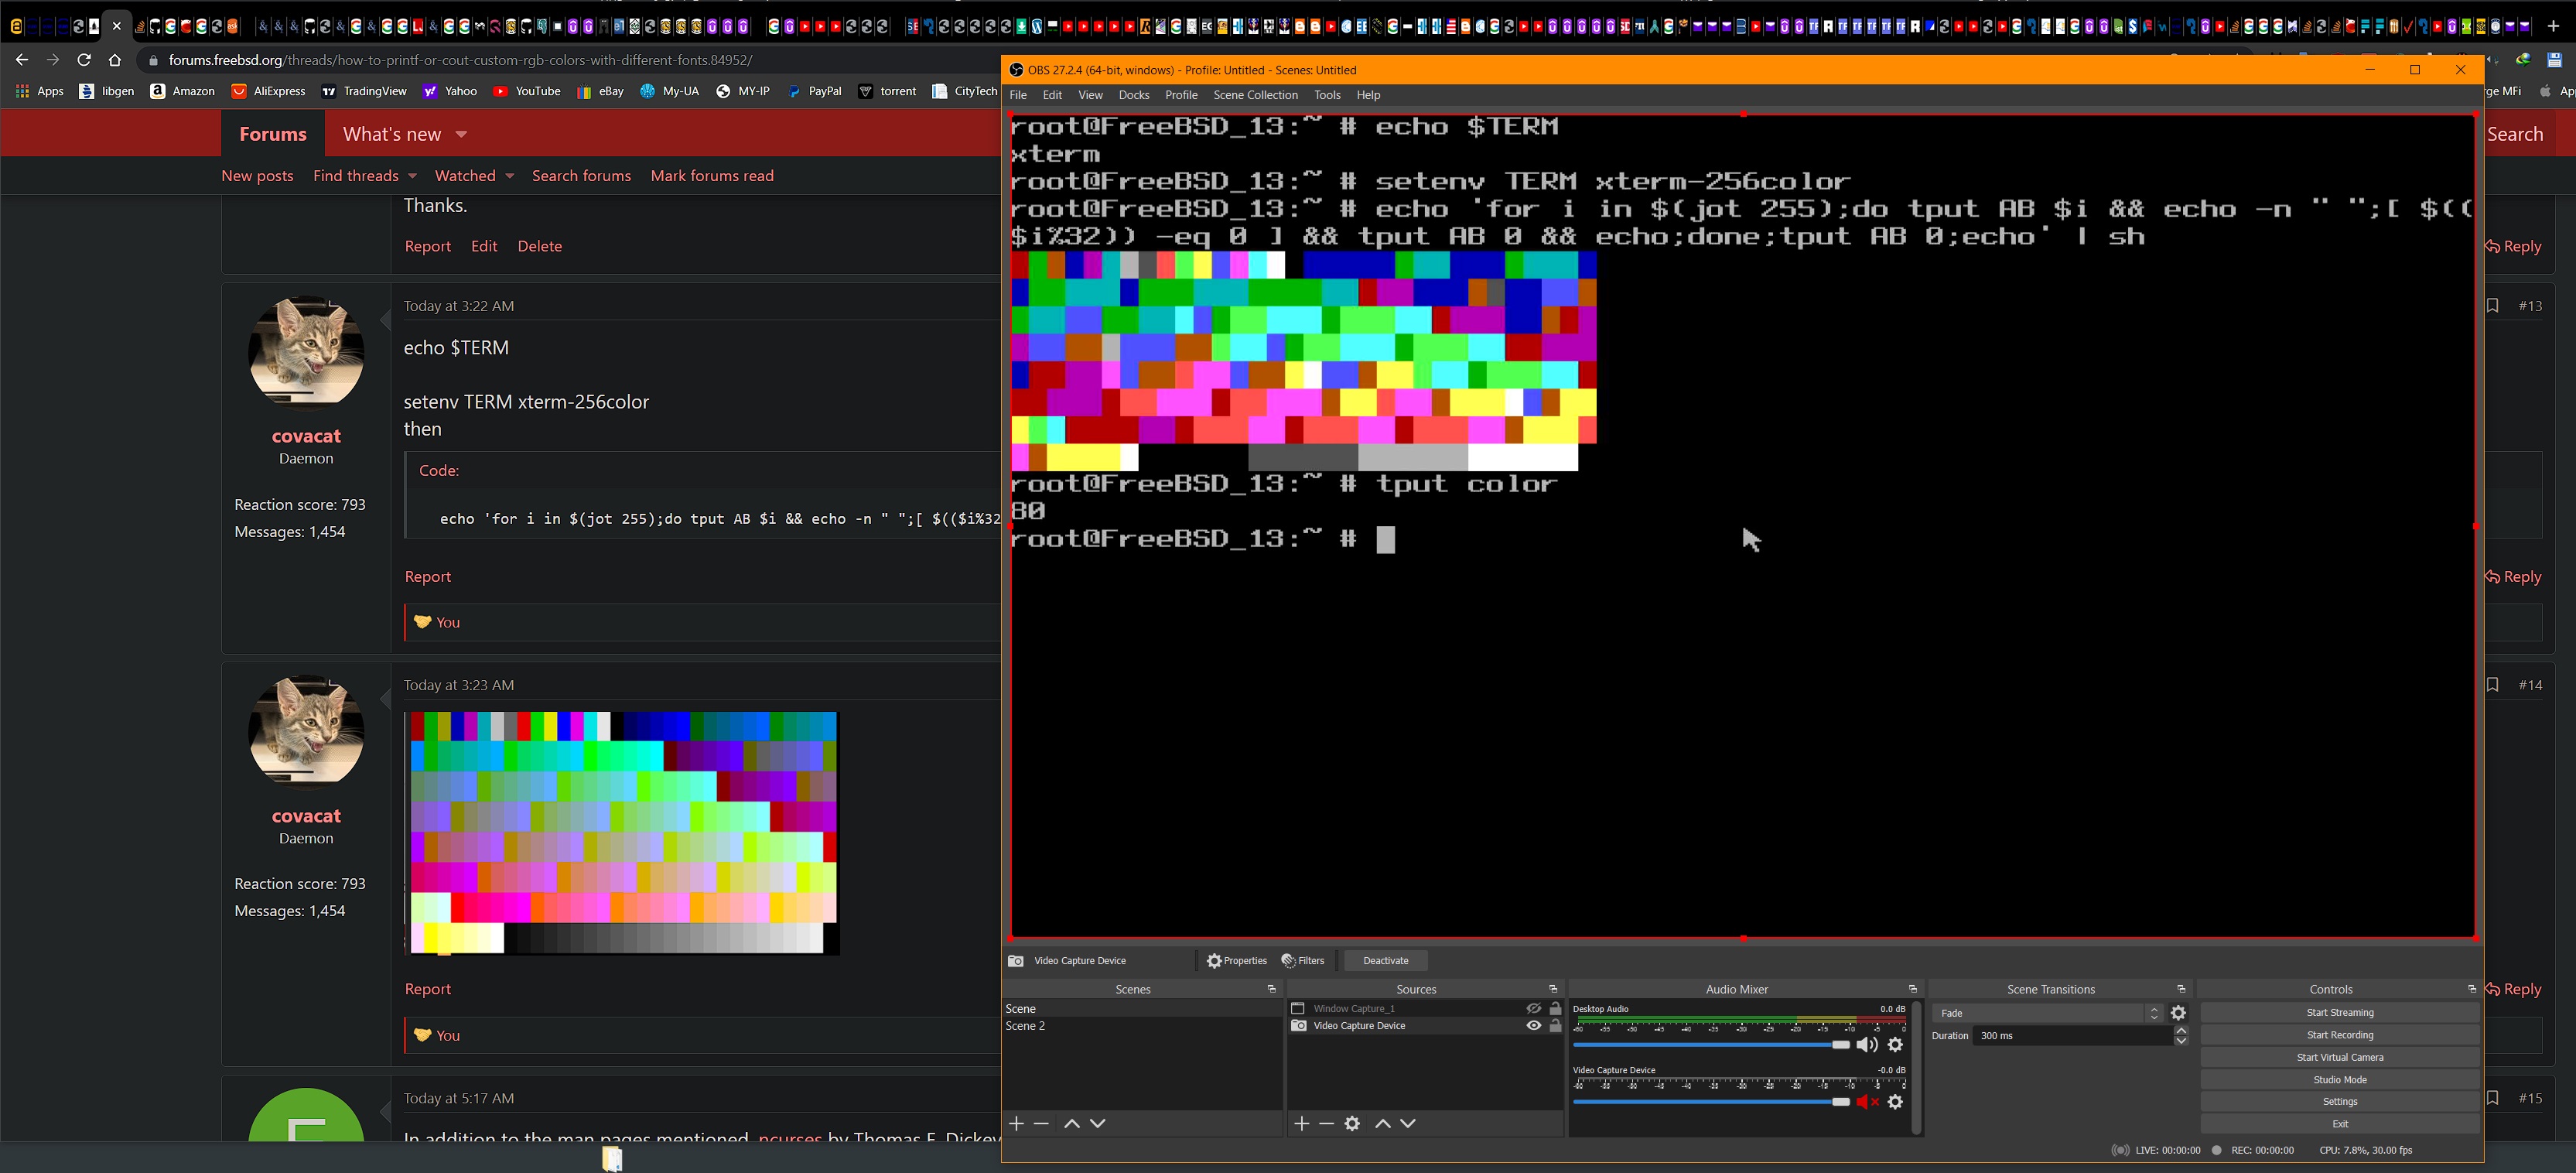Click the Deactivate button on capture device

tap(1385, 959)
